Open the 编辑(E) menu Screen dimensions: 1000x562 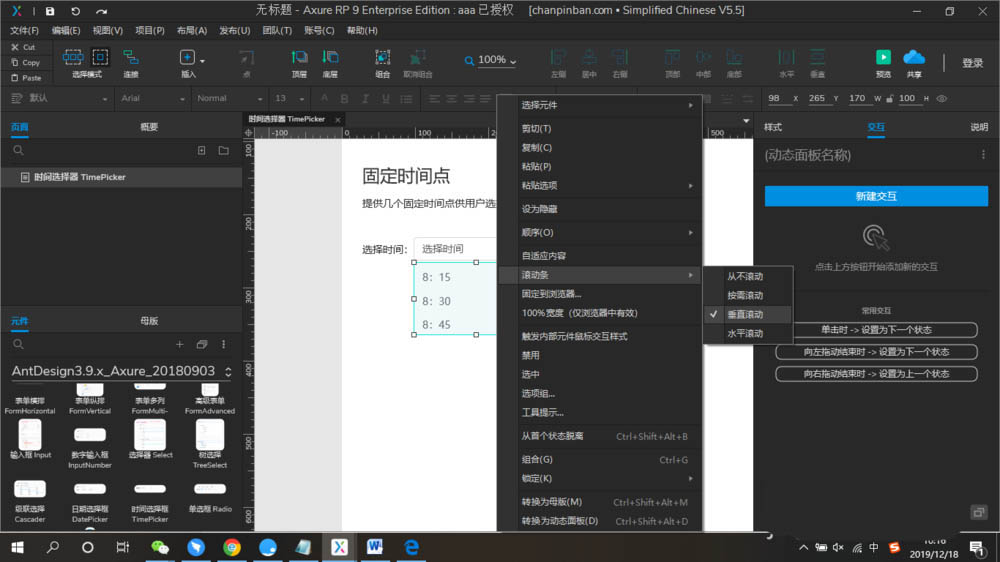pos(66,31)
